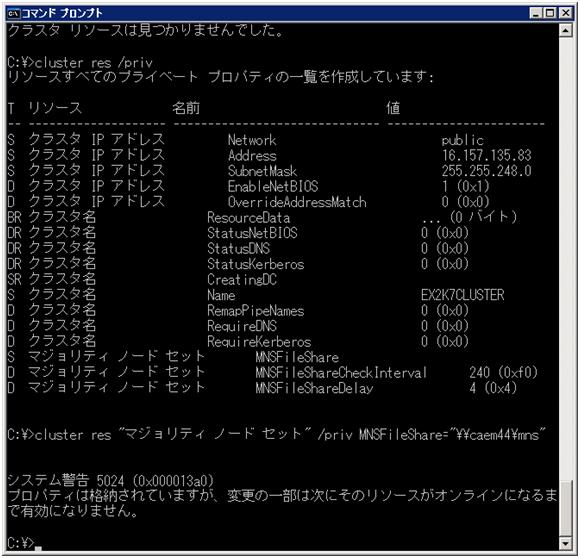This screenshot has height=558, width=580.
Task: Click the command prompt system menu icon
Action: pyautogui.click(x=14, y=13)
